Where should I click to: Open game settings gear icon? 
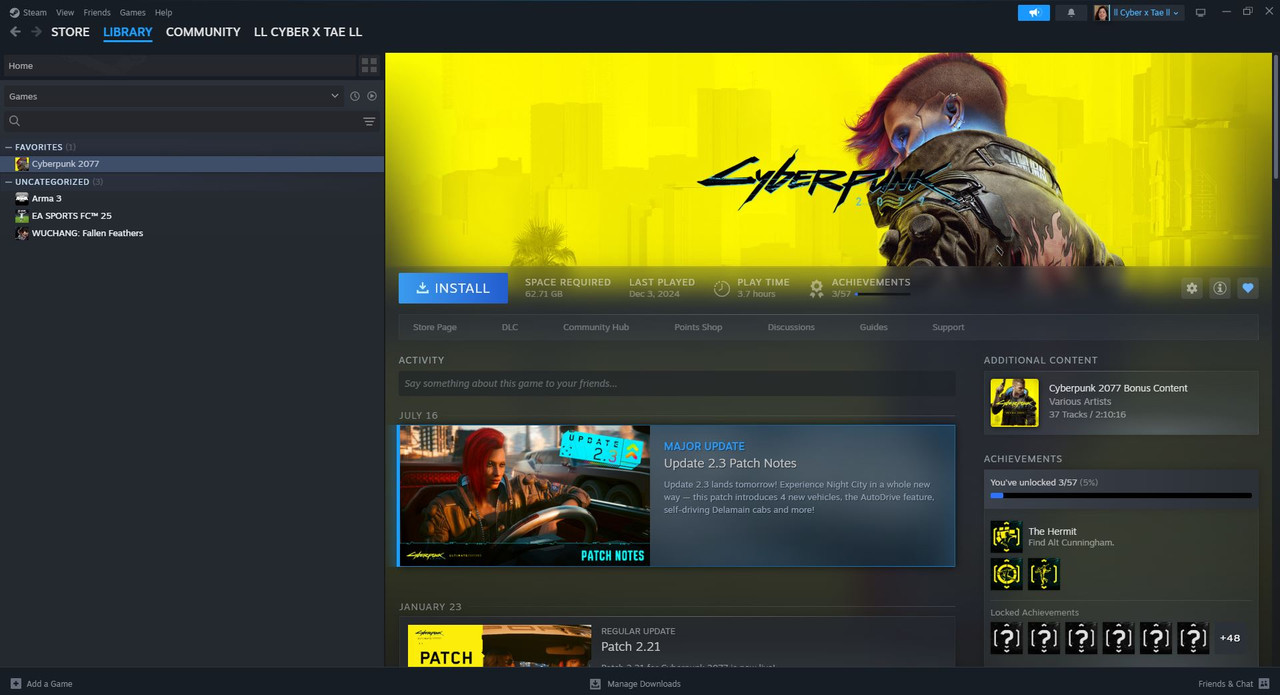1191,288
